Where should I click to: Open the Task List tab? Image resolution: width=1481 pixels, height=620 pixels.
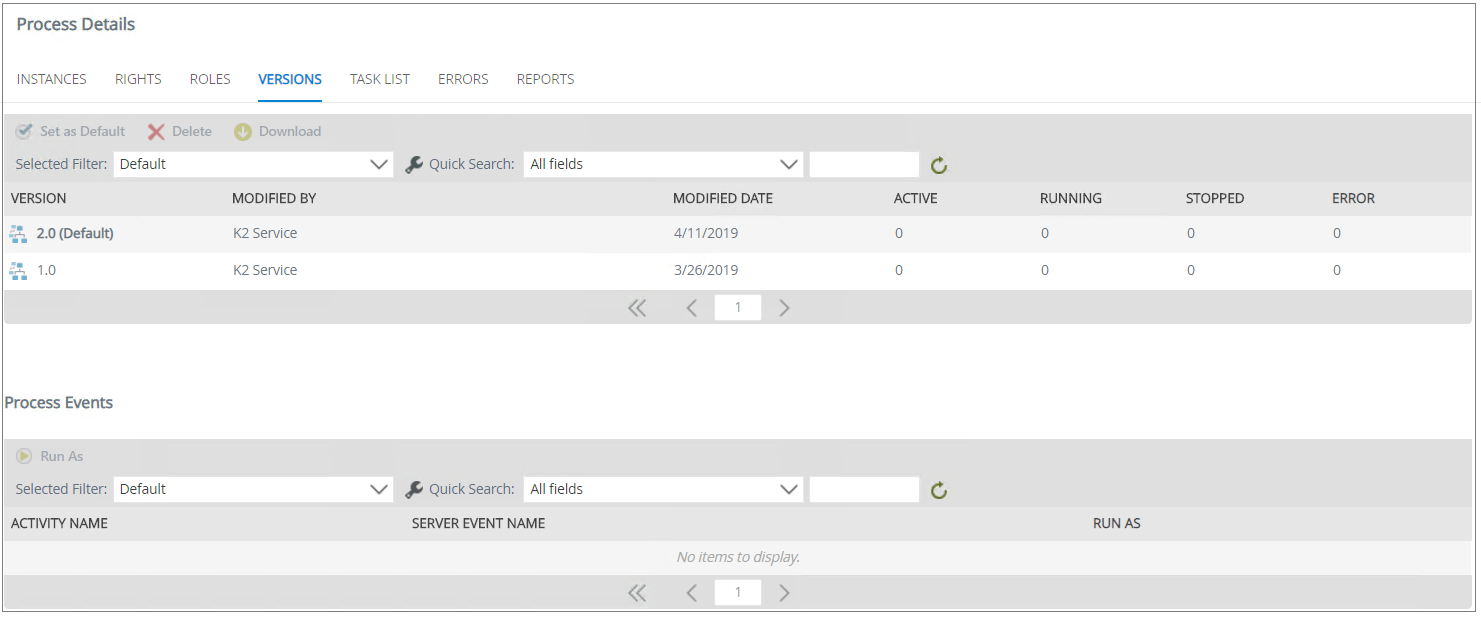[x=380, y=79]
